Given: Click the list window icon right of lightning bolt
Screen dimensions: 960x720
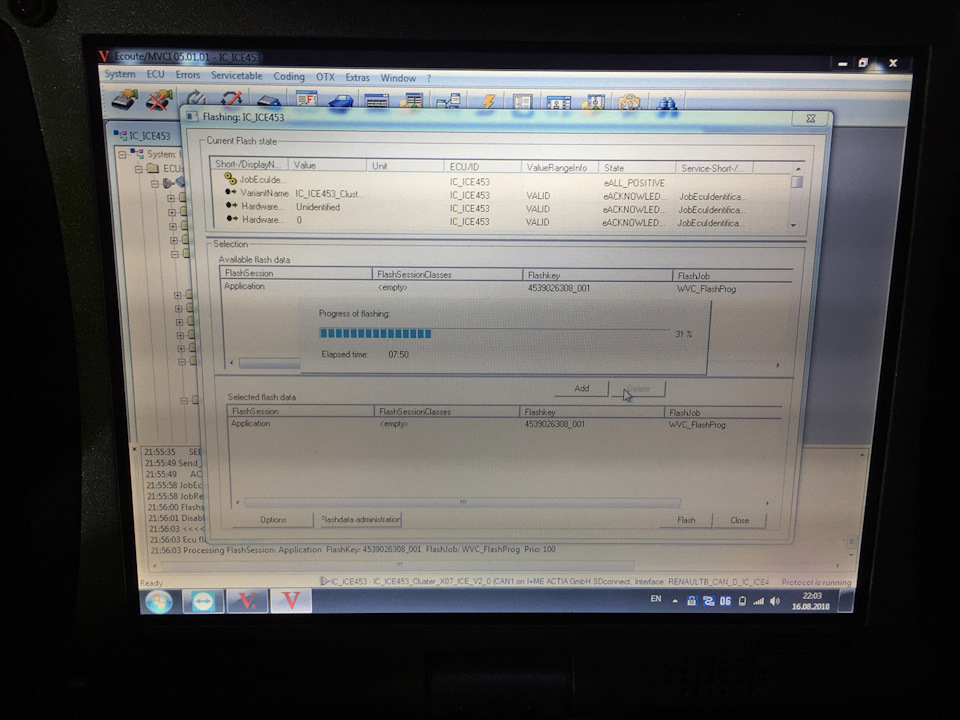Looking at the screenshot, I should [522, 102].
